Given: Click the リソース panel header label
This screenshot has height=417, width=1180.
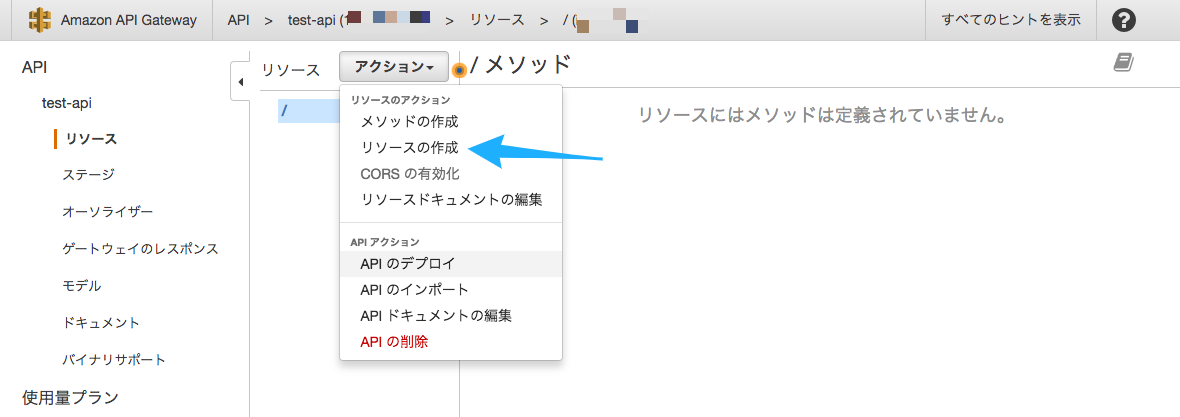Looking at the screenshot, I should (290, 70).
